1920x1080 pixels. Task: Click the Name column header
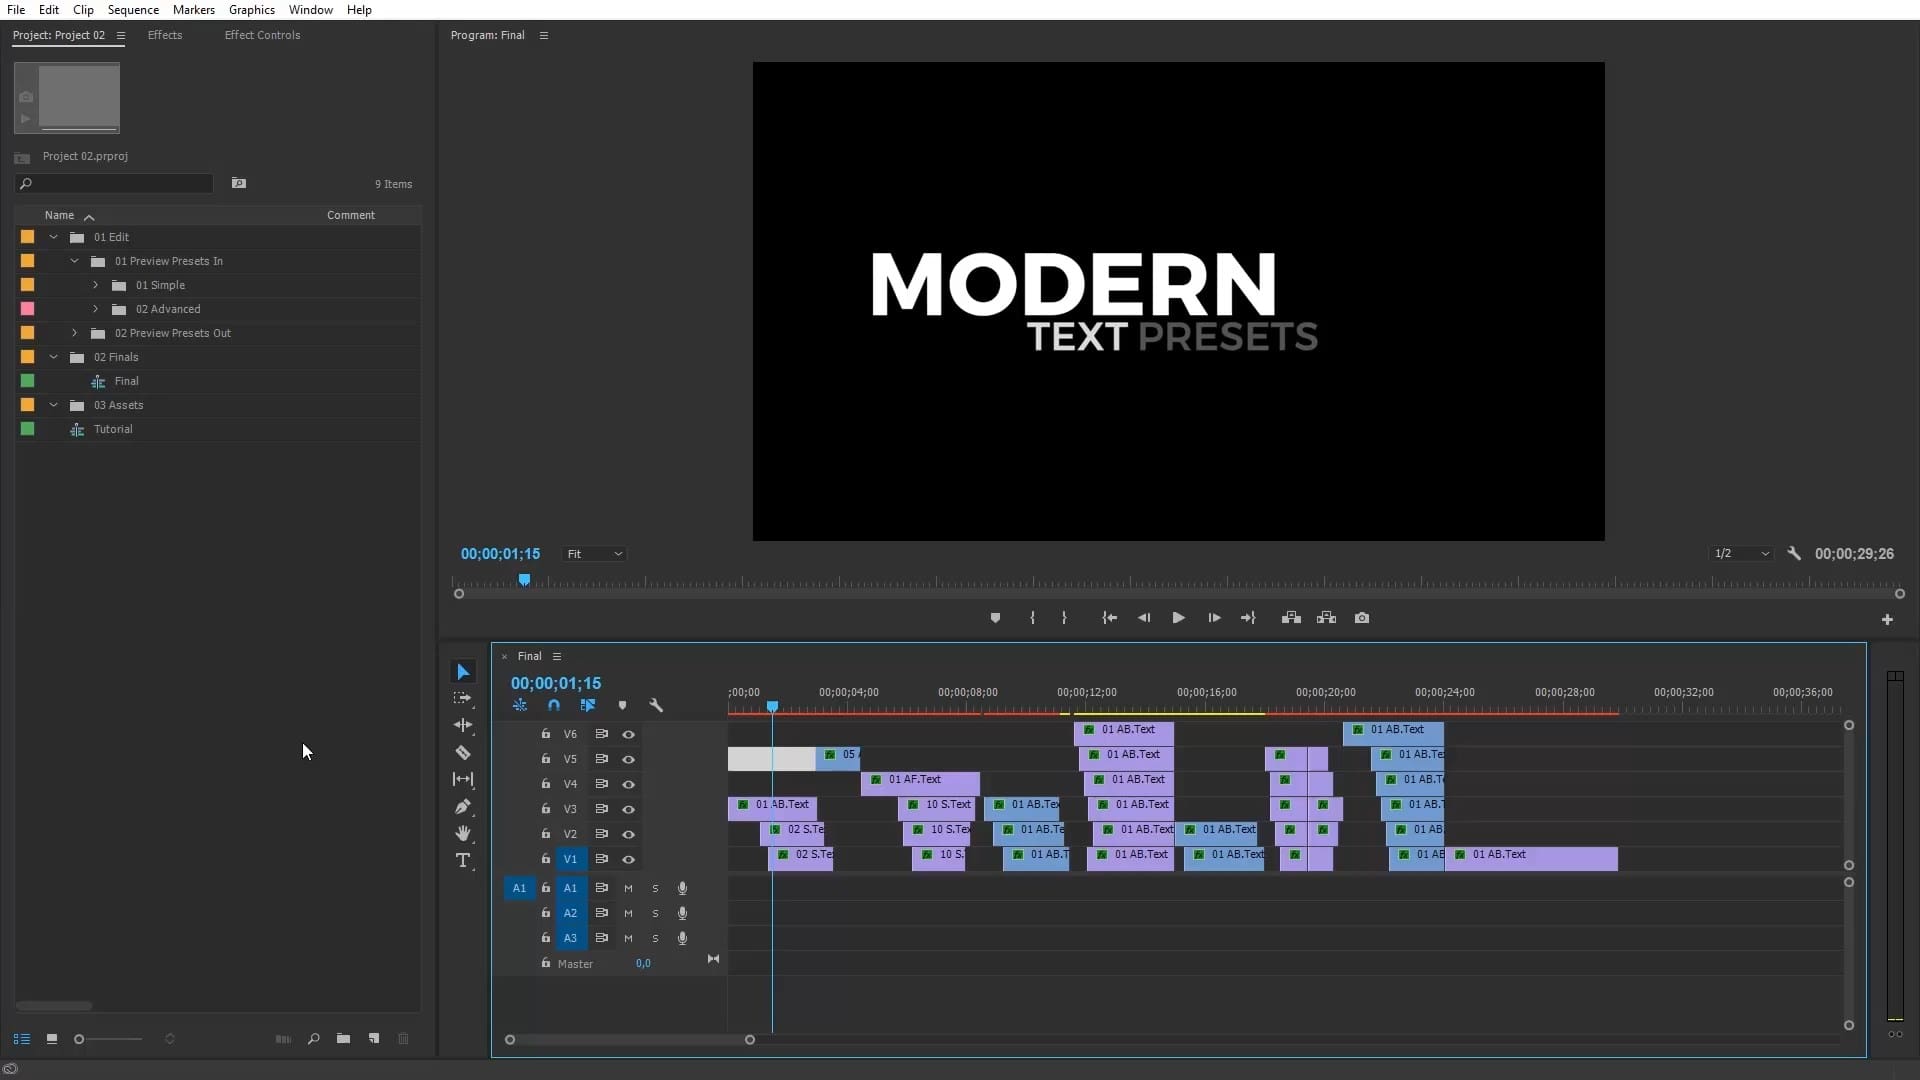59,215
